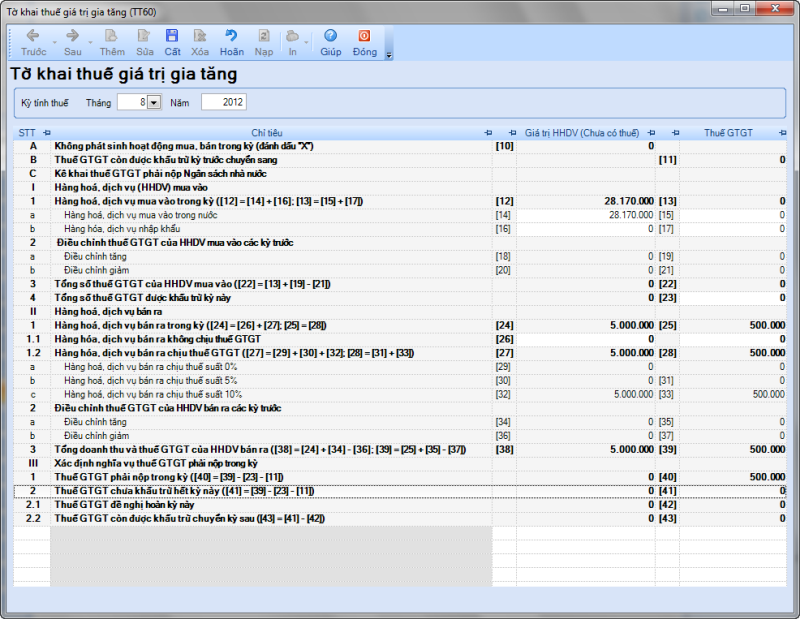
Task: Click the Thêm add document icon
Action: coord(111,36)
